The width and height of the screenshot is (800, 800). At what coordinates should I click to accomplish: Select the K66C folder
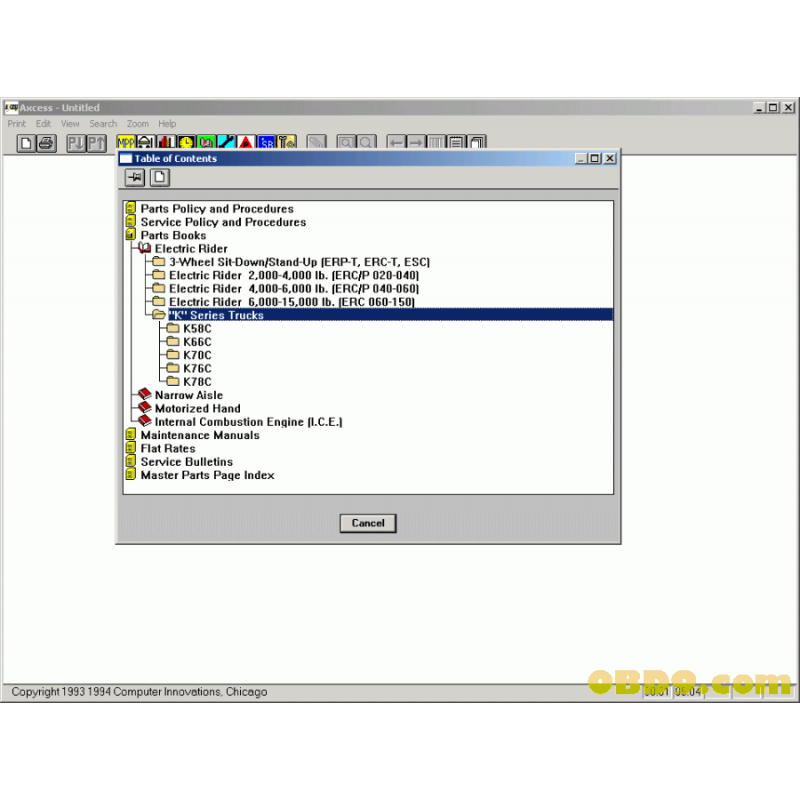(197, 342)
